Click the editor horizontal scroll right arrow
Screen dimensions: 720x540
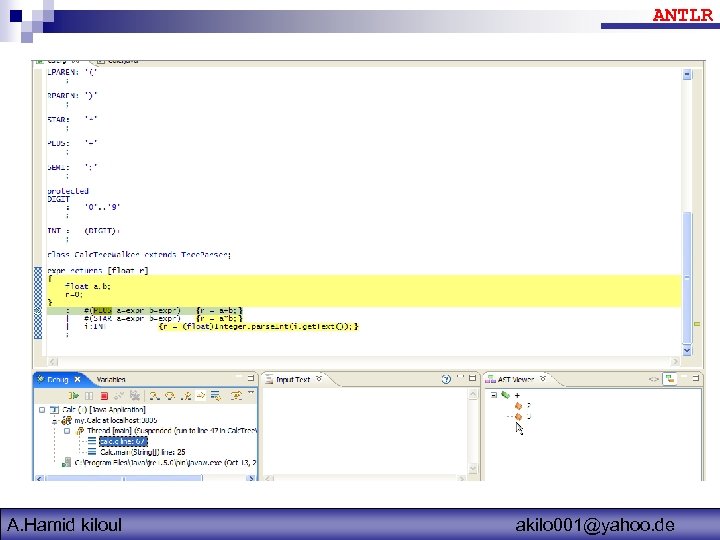pos(675,361)
